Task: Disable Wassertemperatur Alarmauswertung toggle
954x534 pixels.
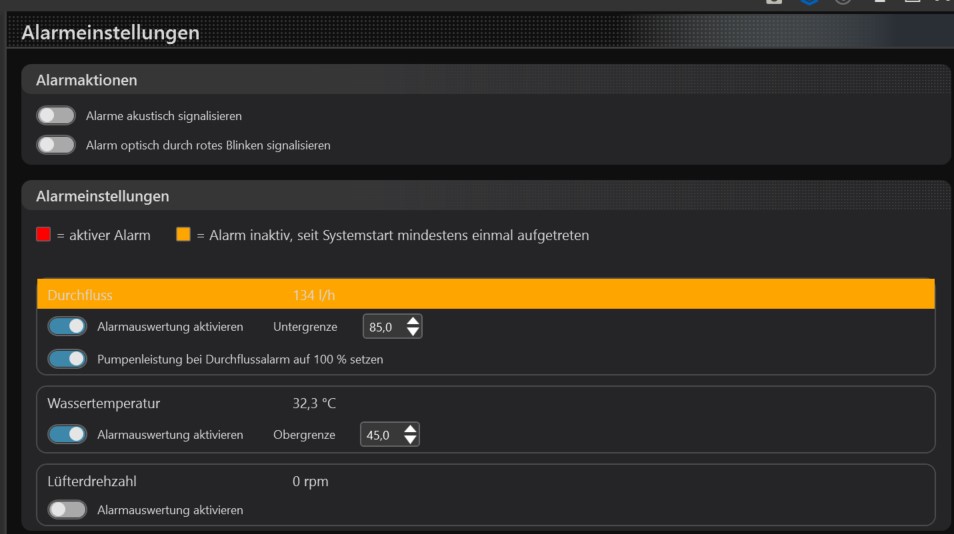Action: (67, 434)
